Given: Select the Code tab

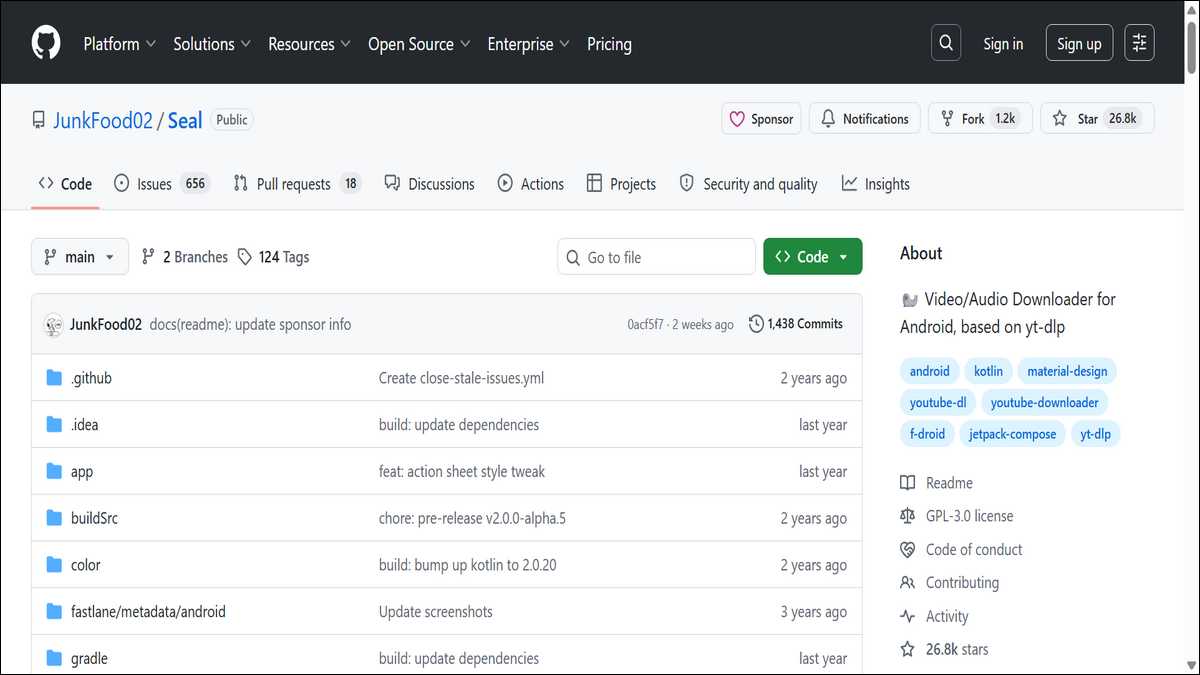Looking at the screenshot, I should point(65,184).
